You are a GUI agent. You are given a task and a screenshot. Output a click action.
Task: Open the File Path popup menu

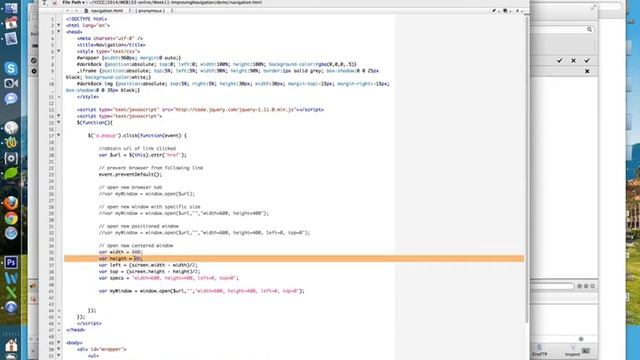[x=73, y=2]
